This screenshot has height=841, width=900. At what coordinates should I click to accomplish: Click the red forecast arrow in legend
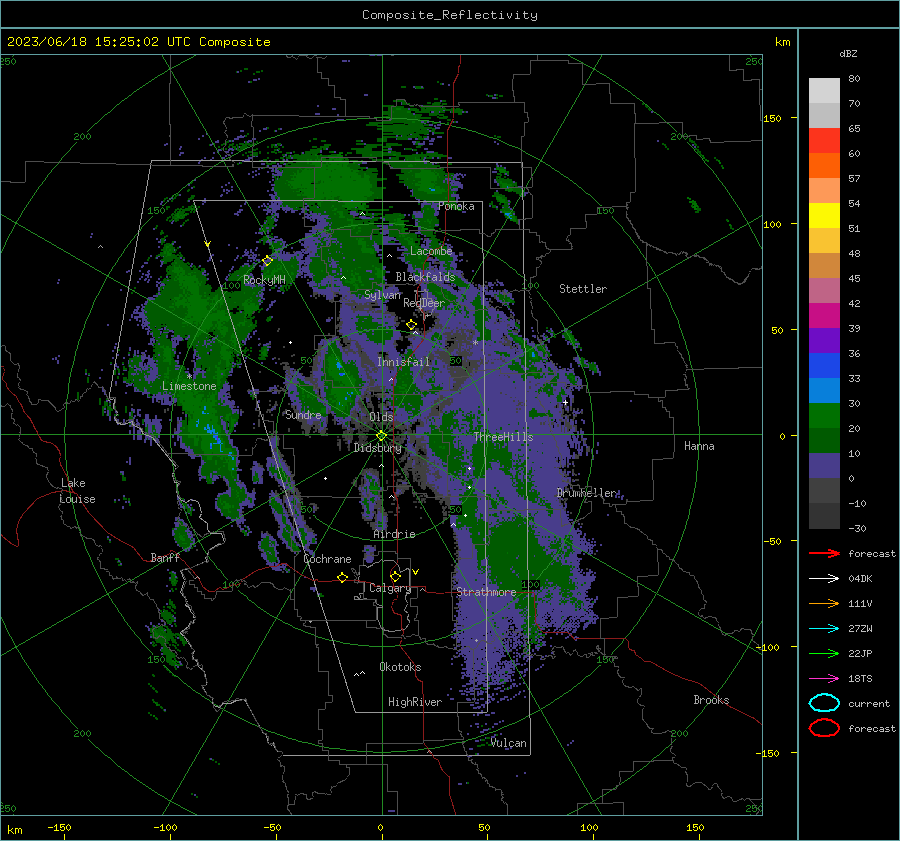click(824, 553)
